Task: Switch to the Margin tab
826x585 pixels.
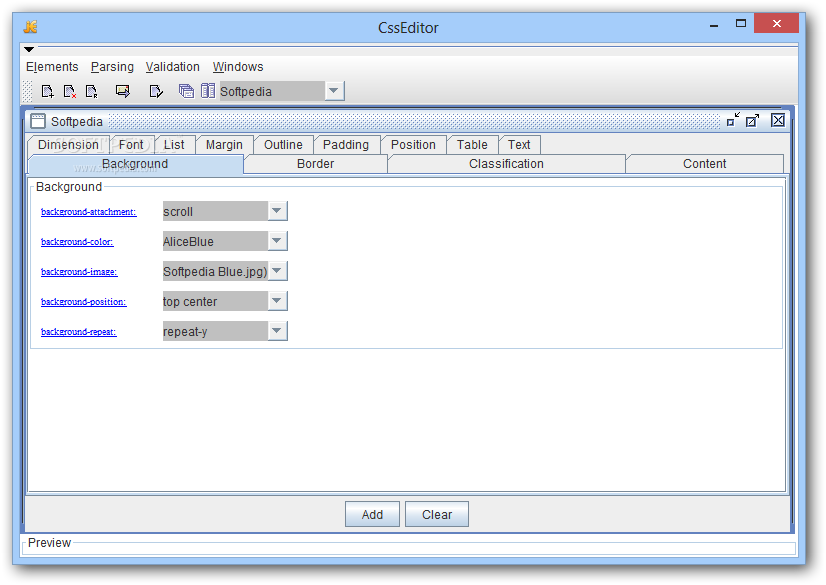Action: pyautogui.click(x=224, y=144)
